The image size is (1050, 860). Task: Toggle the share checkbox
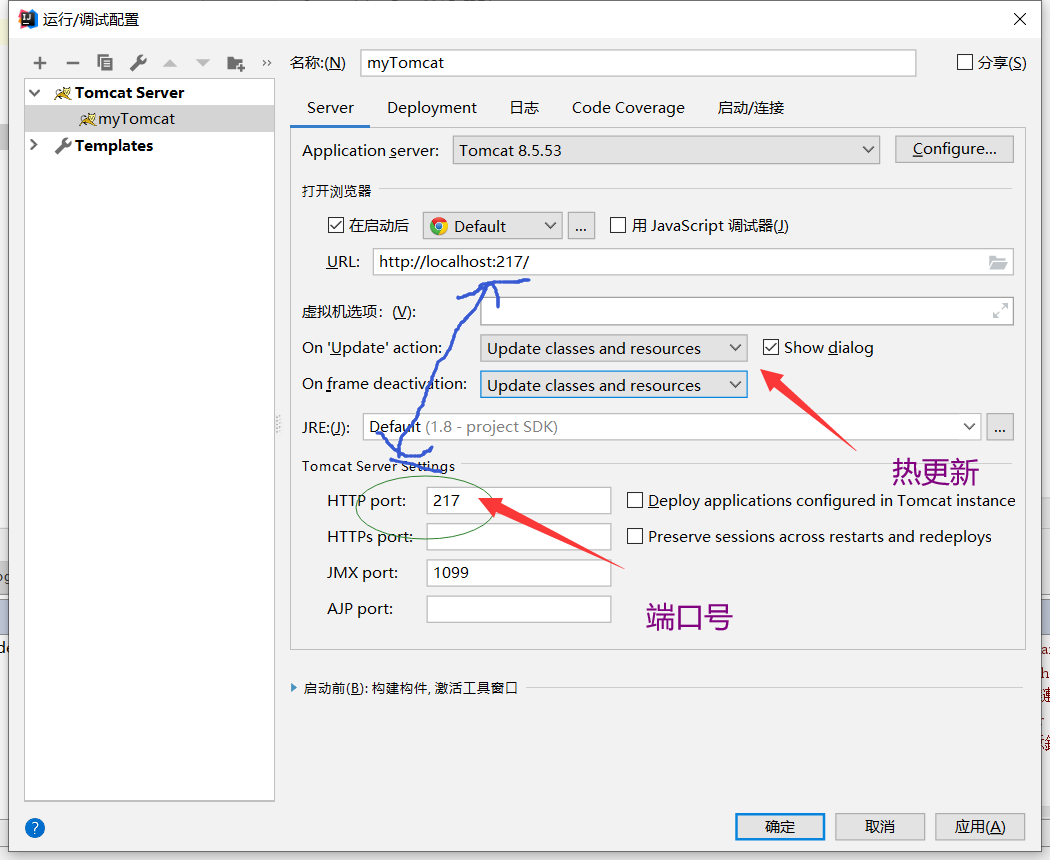[x=964, y=62]
